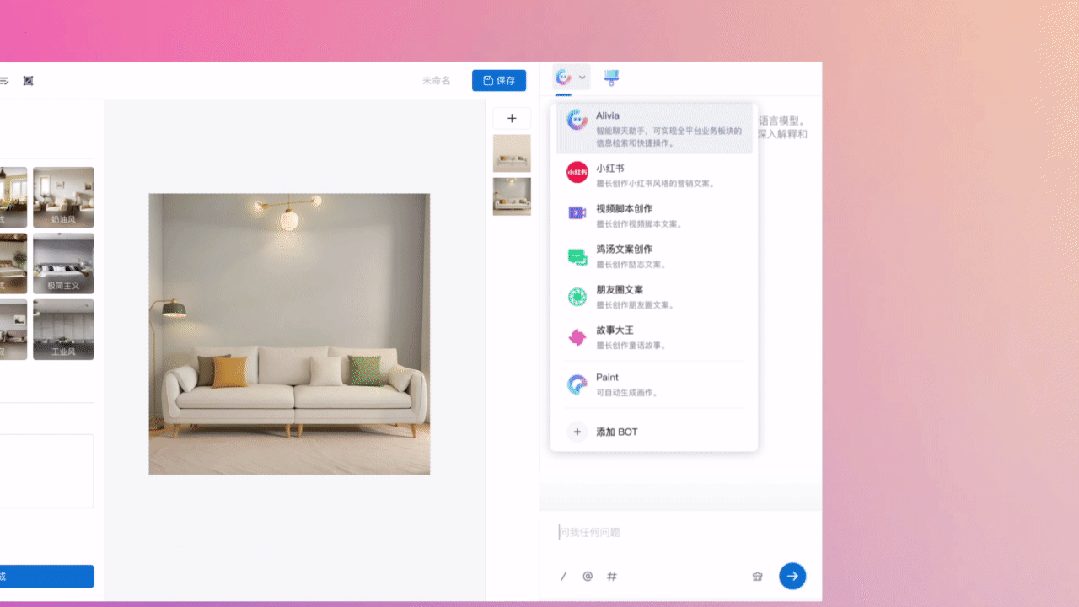
Task: Choose the Paint bot entry
Action: click(654, 384)
